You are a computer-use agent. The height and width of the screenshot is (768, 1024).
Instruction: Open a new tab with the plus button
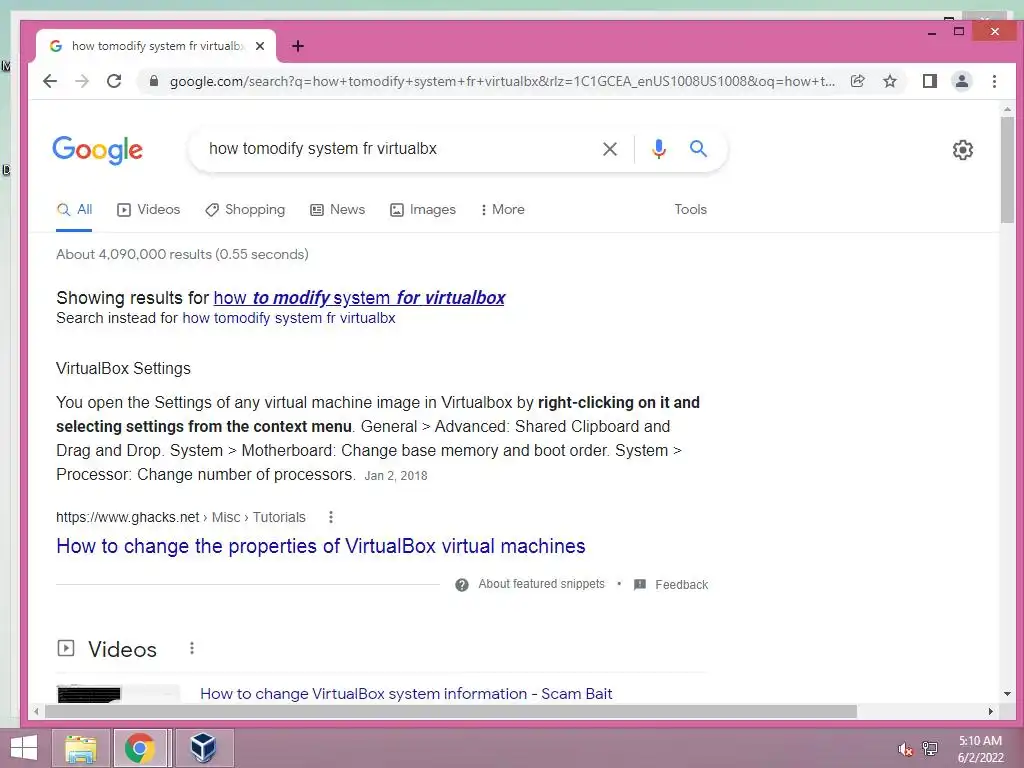[x=298, y=46]
